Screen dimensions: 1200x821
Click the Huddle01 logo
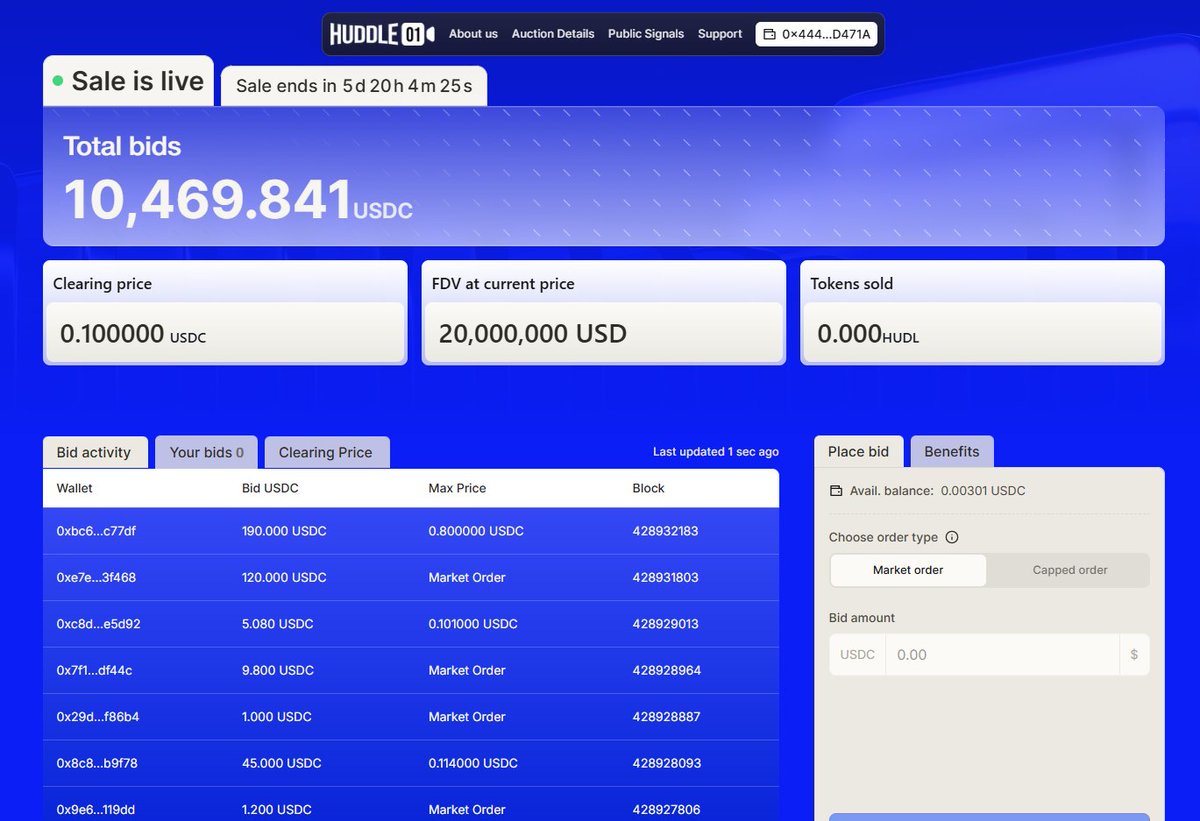point(384,34)
